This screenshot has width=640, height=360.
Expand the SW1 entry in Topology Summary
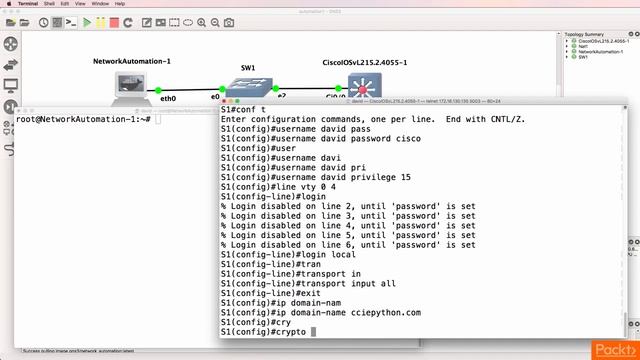[x=567, y=57]
